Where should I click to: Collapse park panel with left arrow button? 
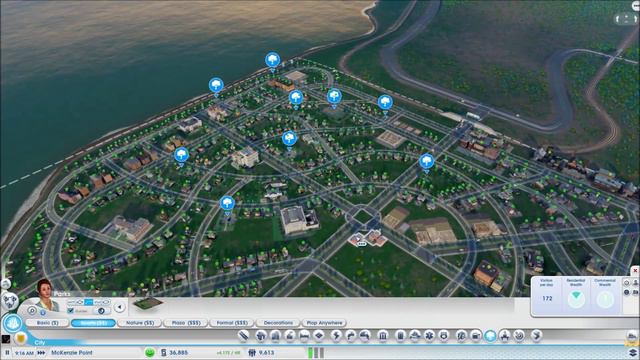120,307
